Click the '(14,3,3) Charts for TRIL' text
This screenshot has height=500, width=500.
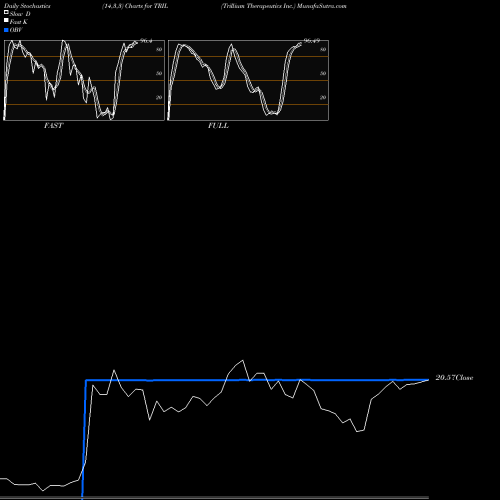click(x=135, y=6)
